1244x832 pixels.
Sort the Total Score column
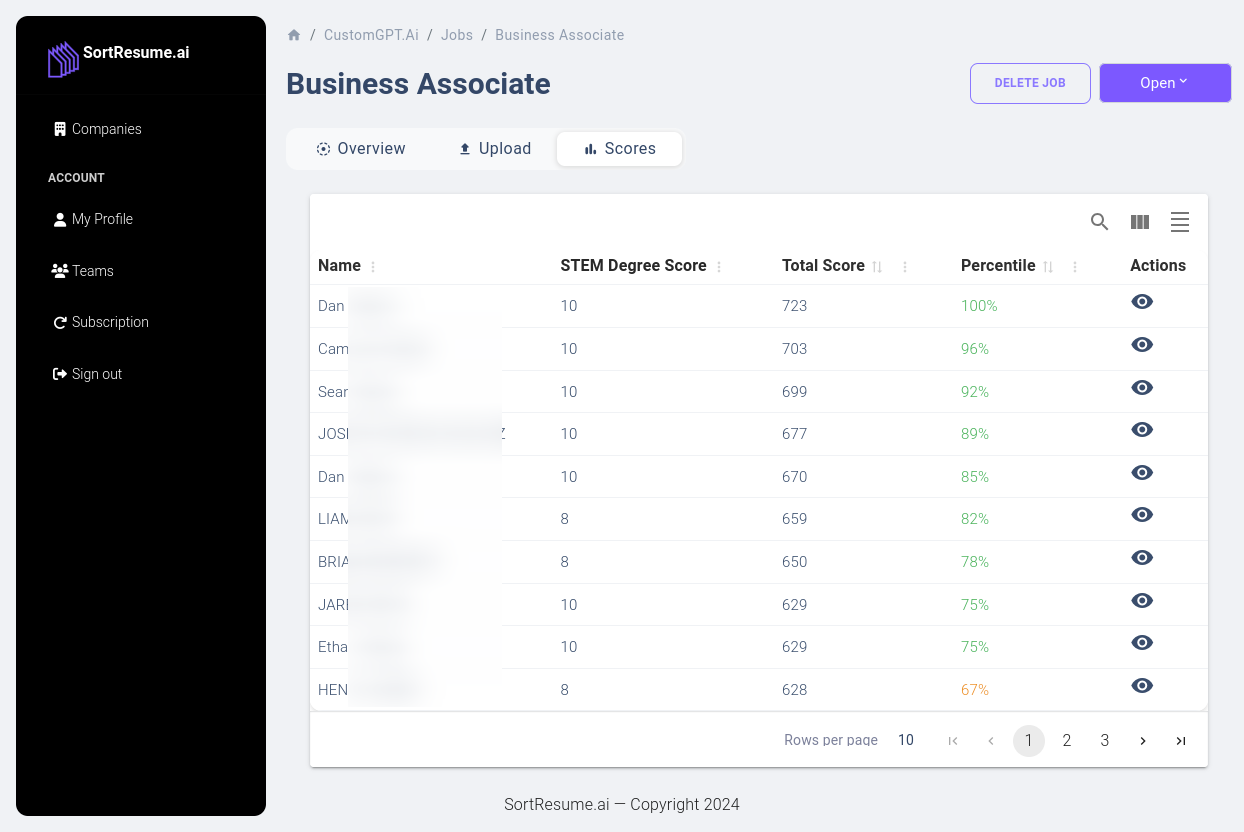click(877, 266)
